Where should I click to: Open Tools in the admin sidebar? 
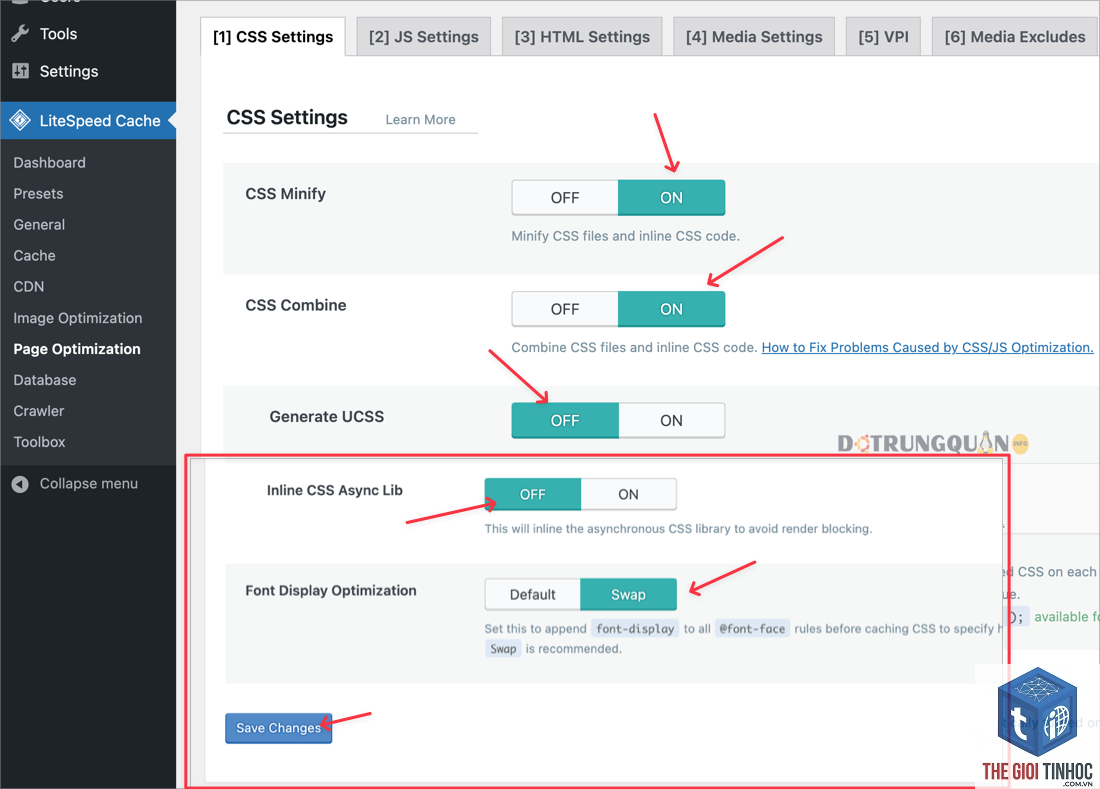(58, 34)
